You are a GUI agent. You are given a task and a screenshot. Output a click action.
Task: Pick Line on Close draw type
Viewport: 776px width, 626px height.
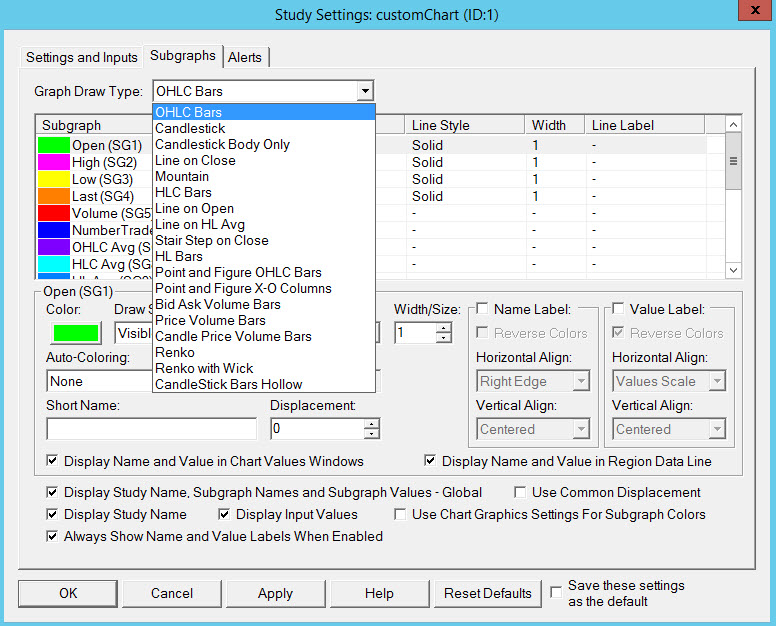(264, 160)
